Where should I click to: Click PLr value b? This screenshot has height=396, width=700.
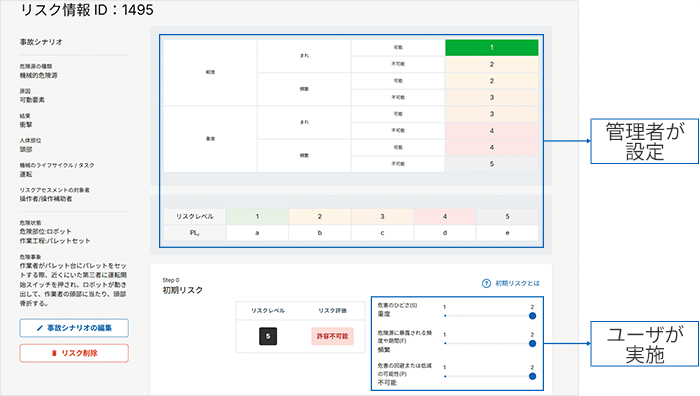click(x=320, y=233)
